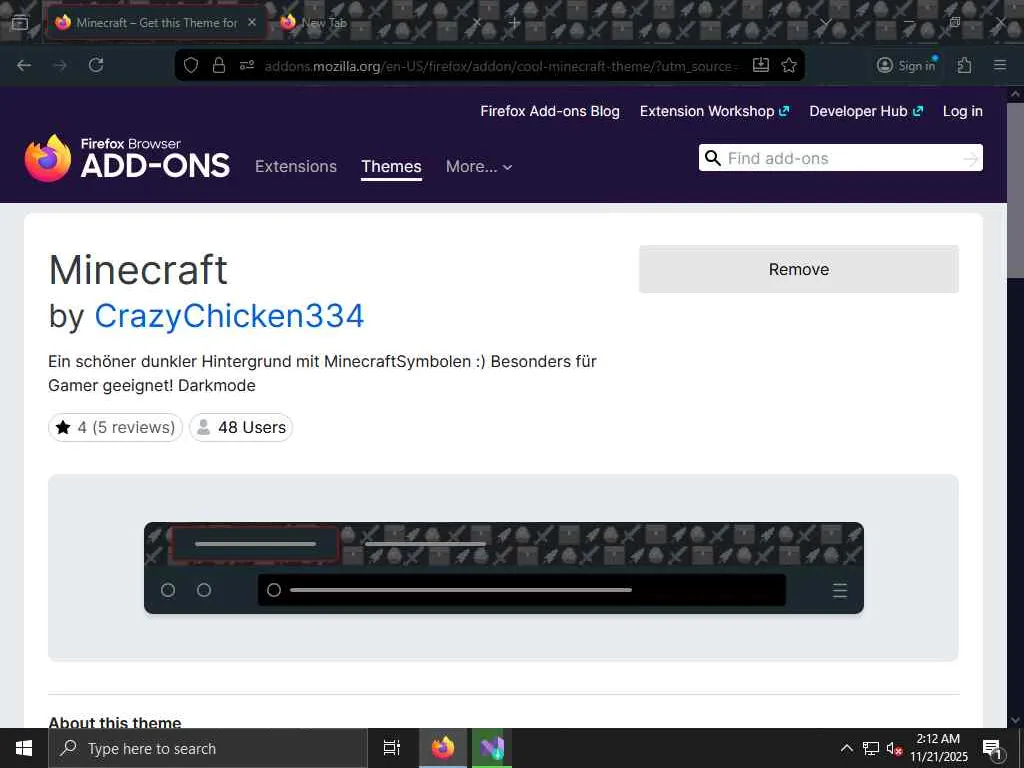
Task: Click the page vertical scrollbar thumb
Action: coord(1016,189)
